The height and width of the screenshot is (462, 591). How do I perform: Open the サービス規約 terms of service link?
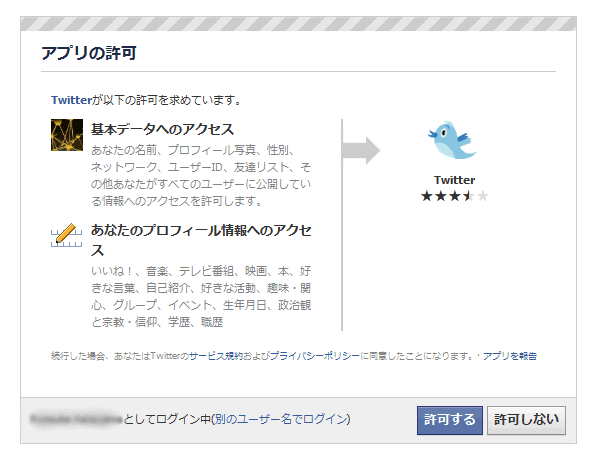point(216,356)
